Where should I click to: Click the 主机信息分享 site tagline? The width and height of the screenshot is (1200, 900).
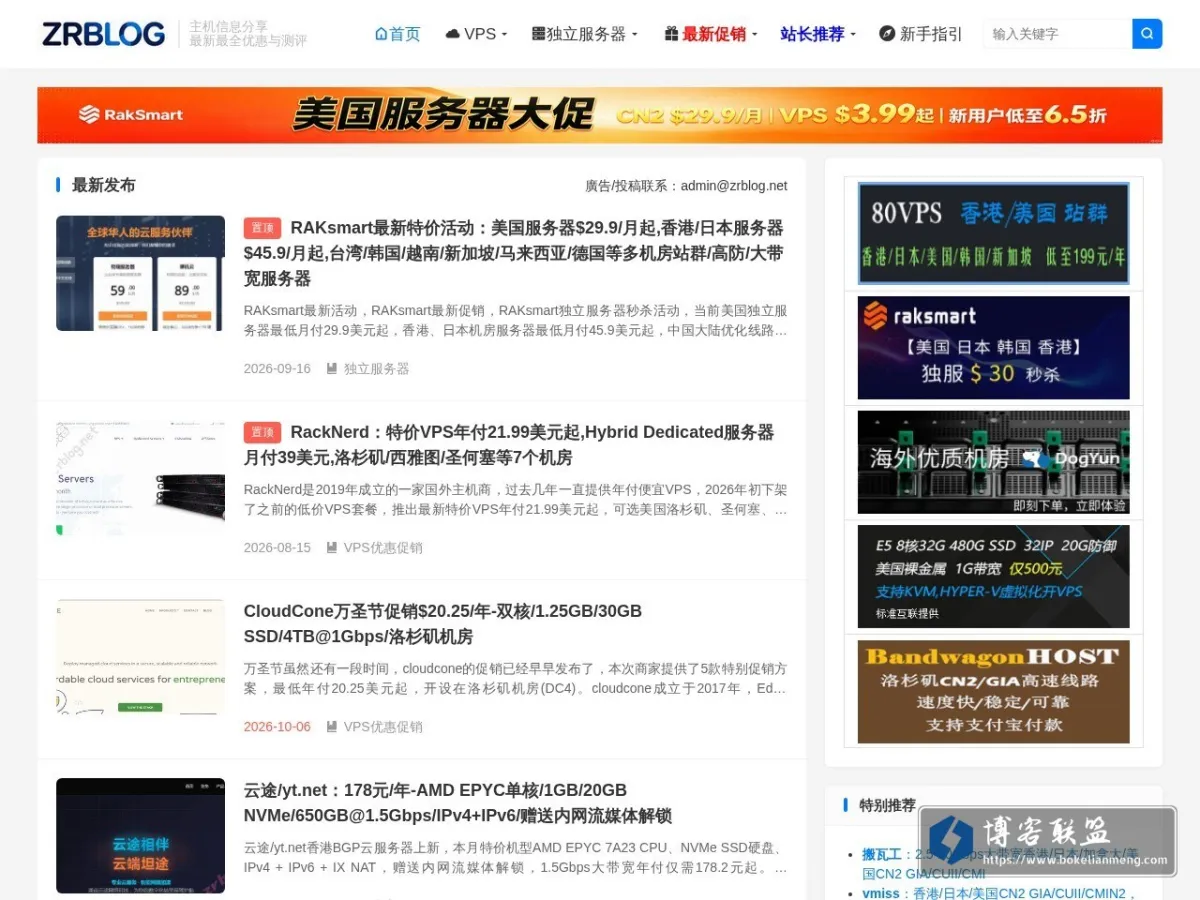pyautogui.click(x=229, y=26)
